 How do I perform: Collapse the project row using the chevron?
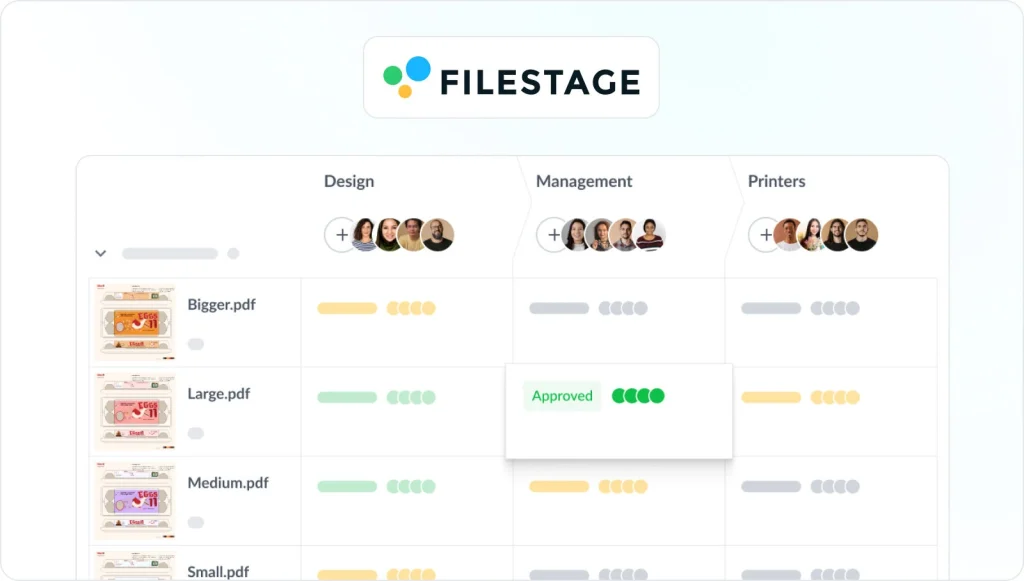coord(100,253)
